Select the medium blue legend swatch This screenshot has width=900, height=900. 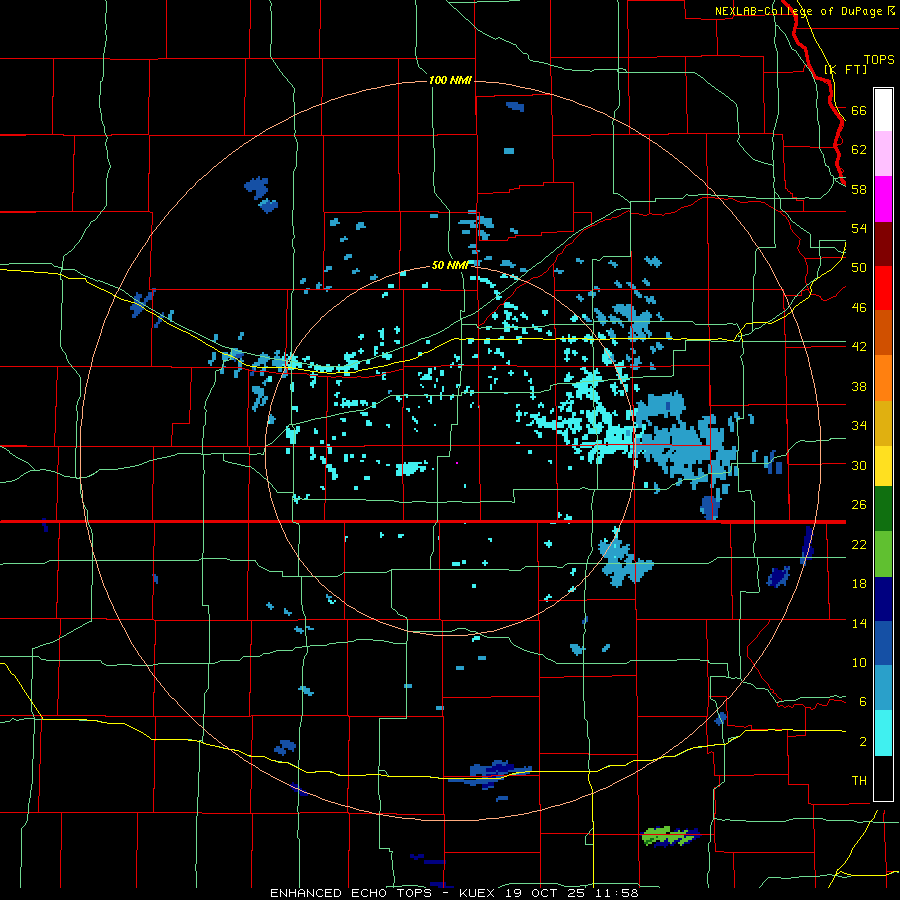(883, 643)
